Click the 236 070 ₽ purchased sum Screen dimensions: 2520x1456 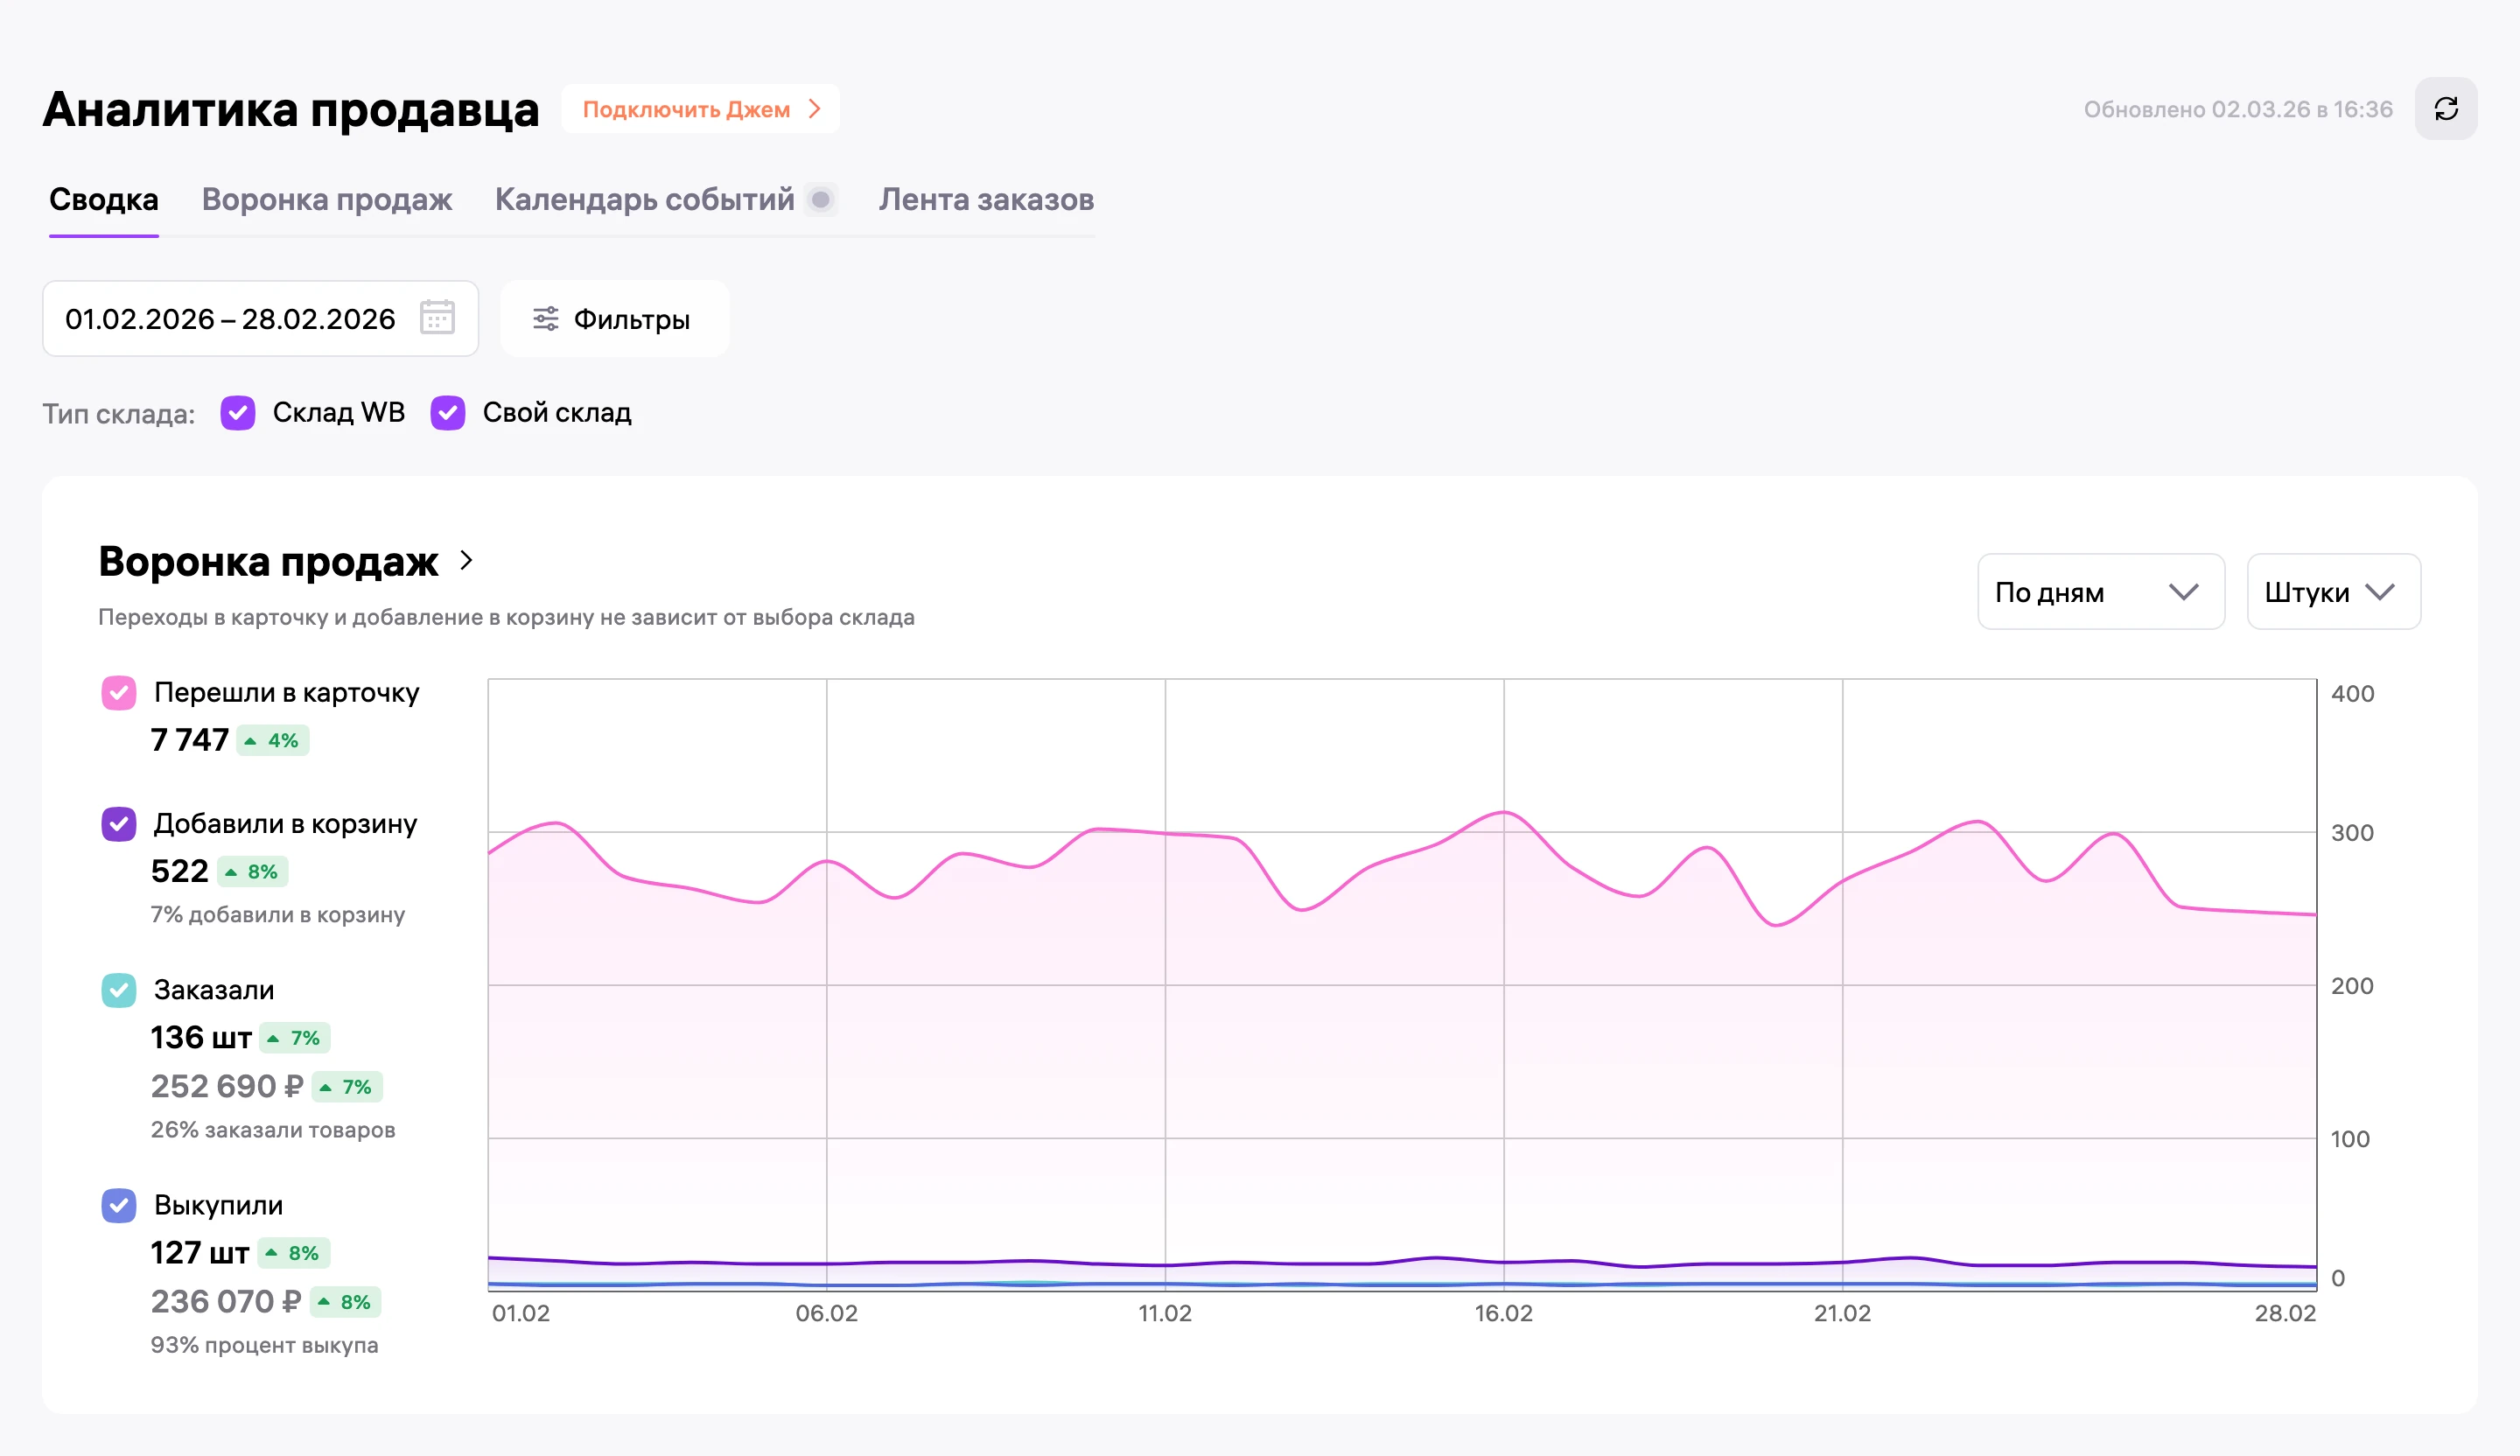226,1301
